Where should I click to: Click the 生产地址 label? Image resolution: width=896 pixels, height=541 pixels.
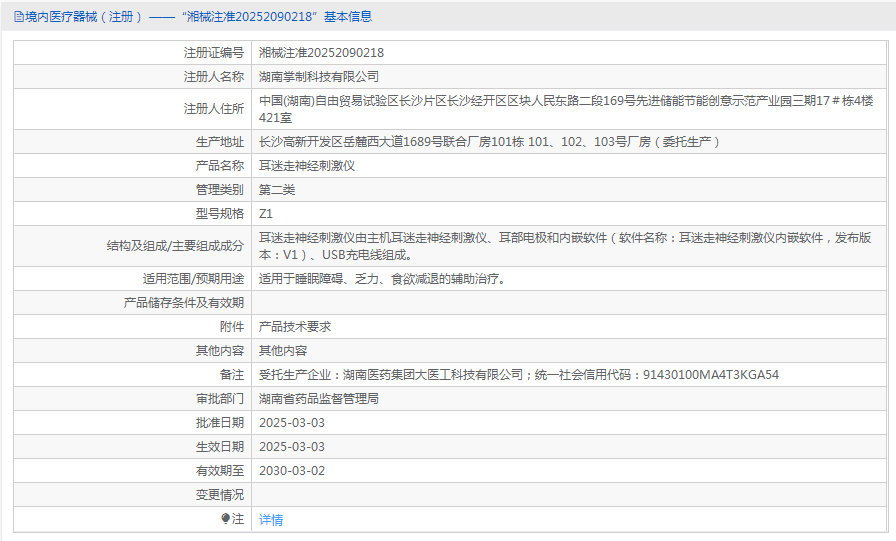click(220, 142)
